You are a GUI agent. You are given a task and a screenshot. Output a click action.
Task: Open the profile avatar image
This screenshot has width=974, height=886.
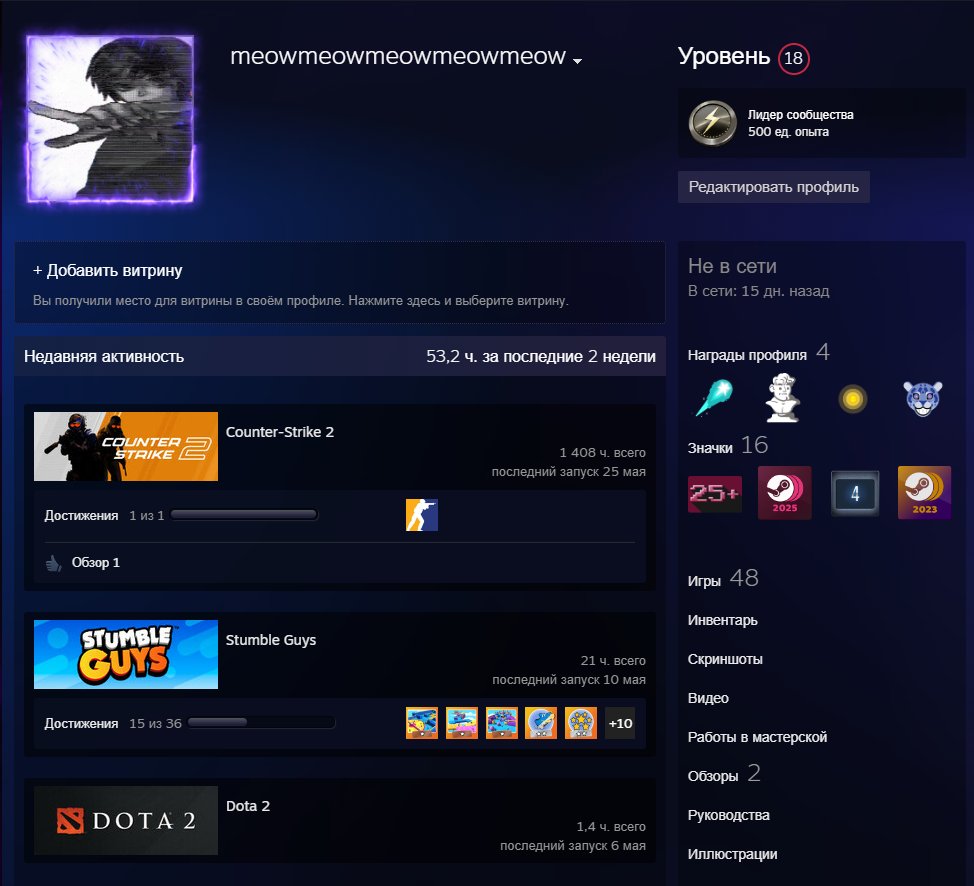(x=111, y=119)
